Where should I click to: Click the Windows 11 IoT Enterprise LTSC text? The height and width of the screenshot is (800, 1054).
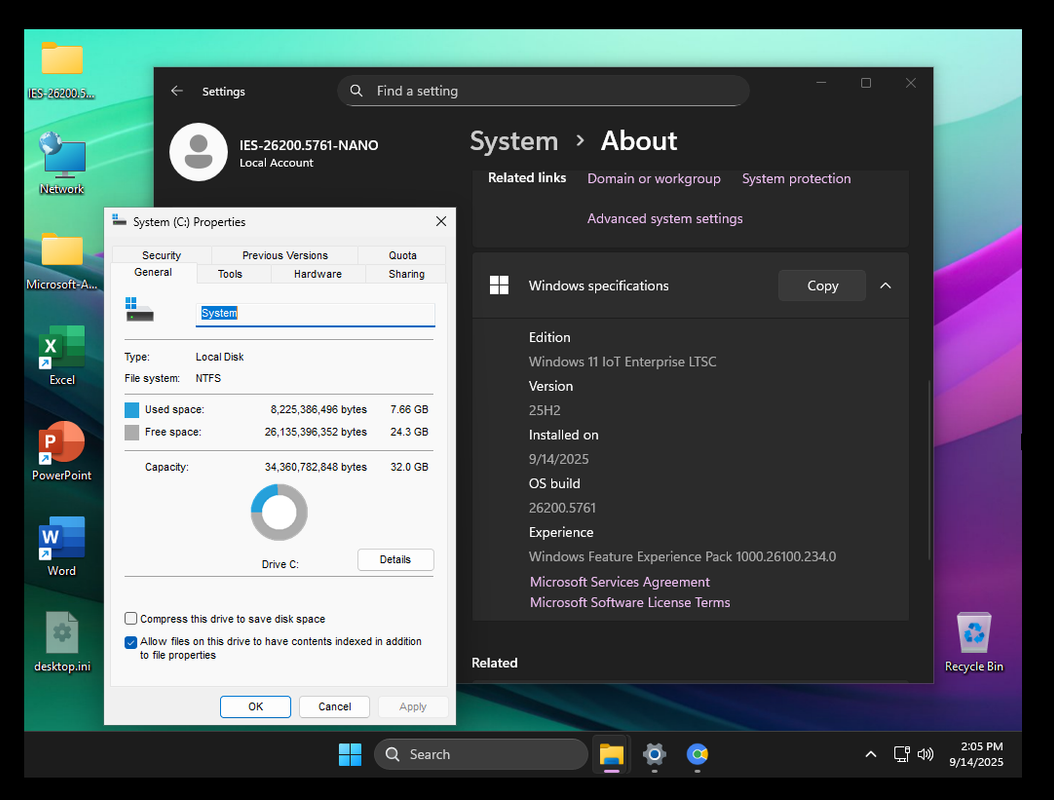pos(622,362)
